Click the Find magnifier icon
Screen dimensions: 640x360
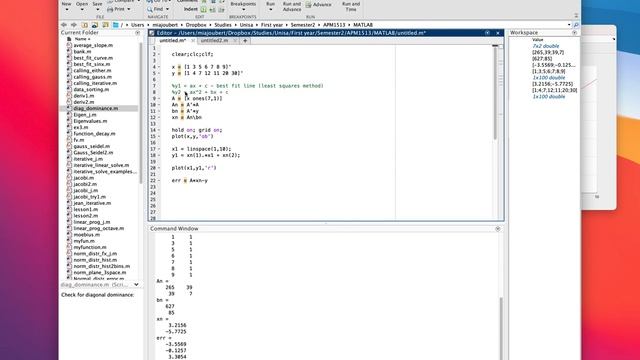[x=150, y=9]
